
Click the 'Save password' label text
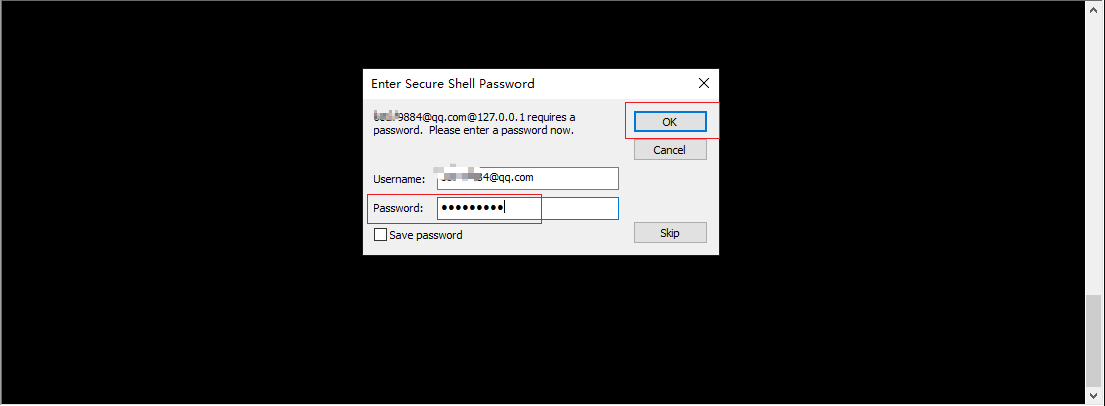pos(426,235)
